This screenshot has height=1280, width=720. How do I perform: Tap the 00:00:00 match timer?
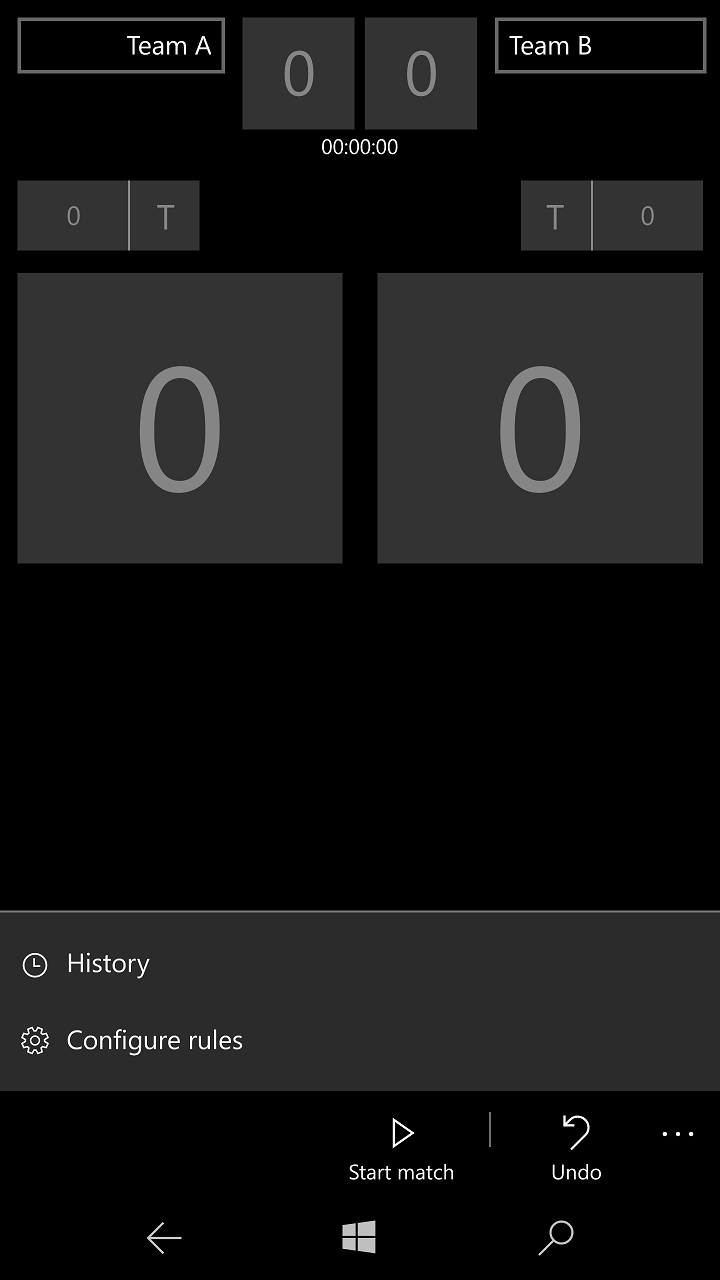[360, 147]
